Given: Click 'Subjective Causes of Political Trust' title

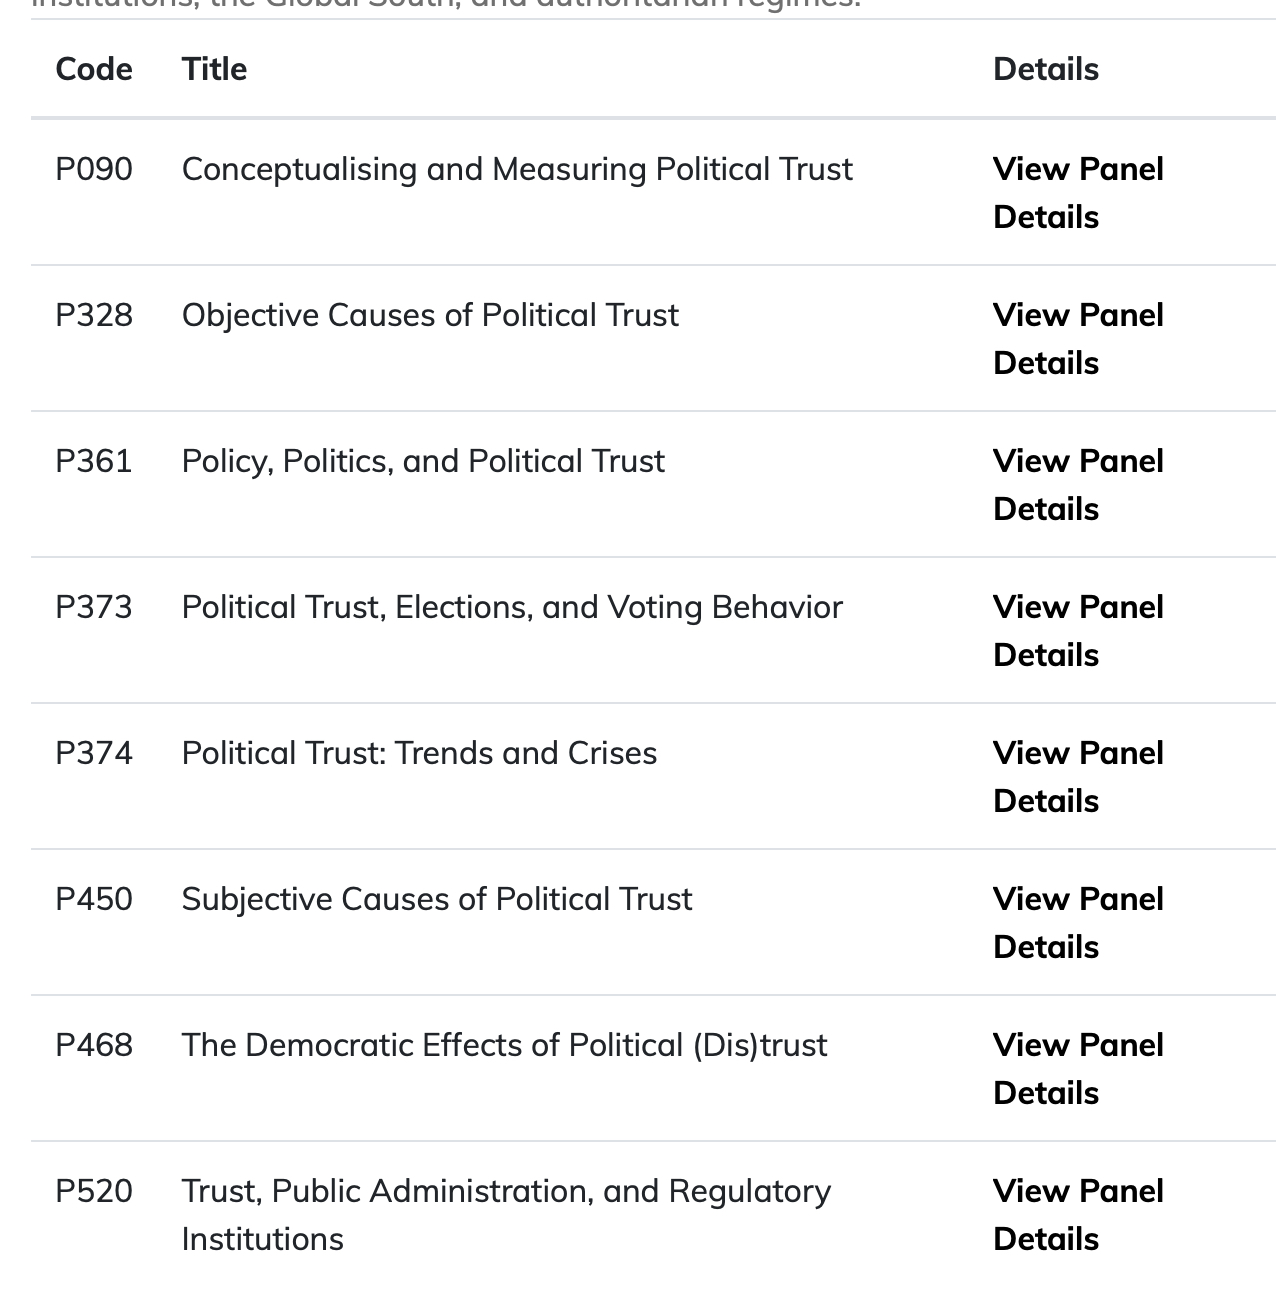Looking at the screenshot, I should 436,899.
